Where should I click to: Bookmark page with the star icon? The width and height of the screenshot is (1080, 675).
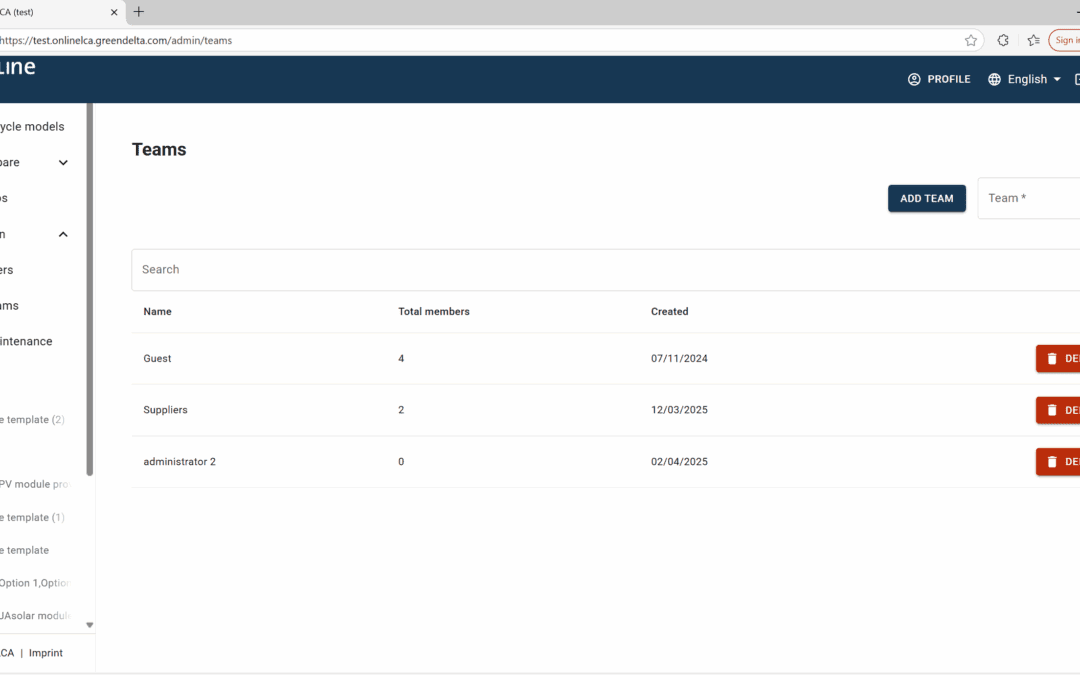pos(971,41)
